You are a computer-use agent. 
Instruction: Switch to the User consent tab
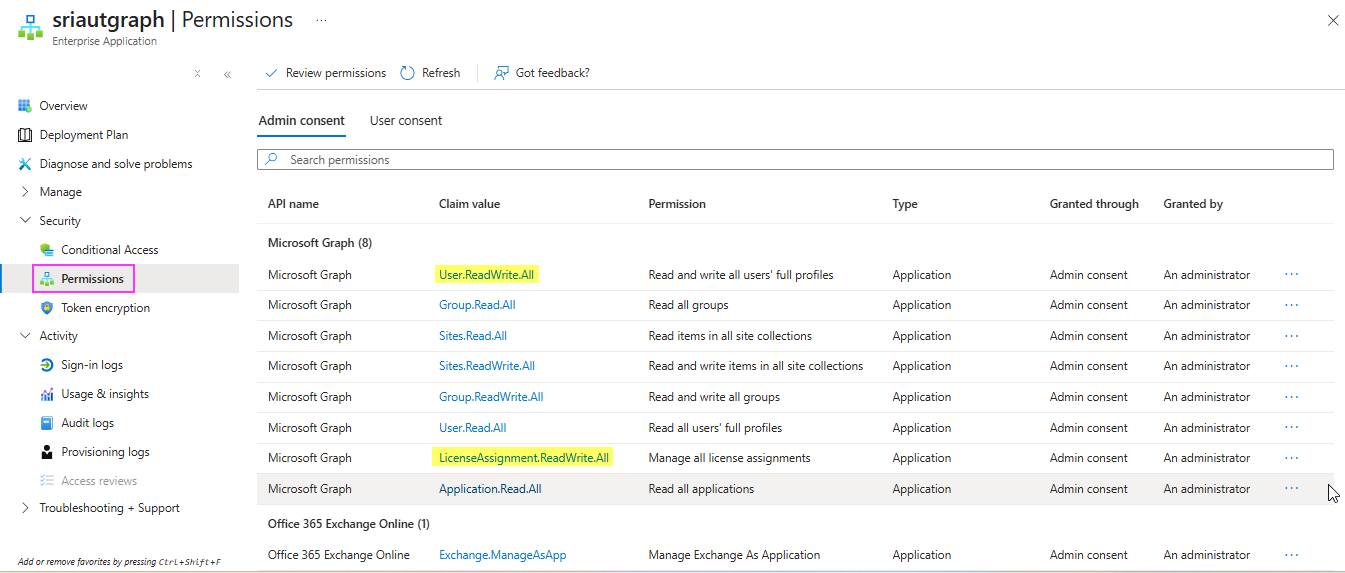point(406,121)
